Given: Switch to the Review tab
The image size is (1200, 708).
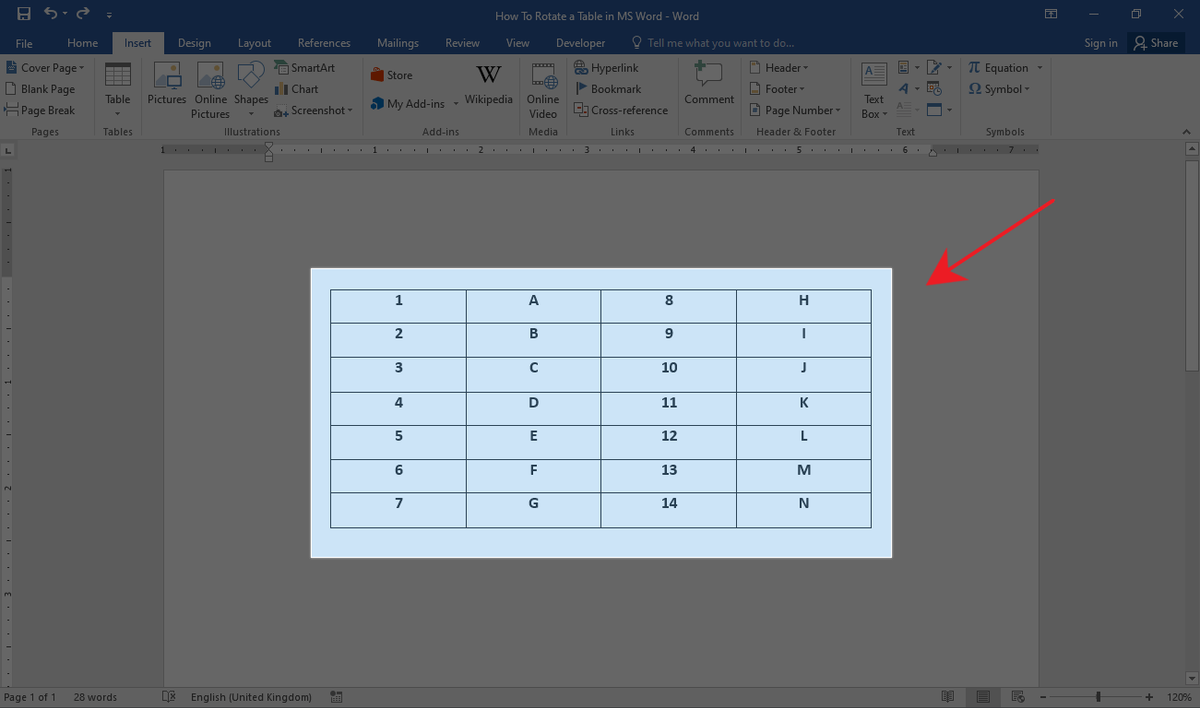Looking at the screenshot, I should click(462, 43).
